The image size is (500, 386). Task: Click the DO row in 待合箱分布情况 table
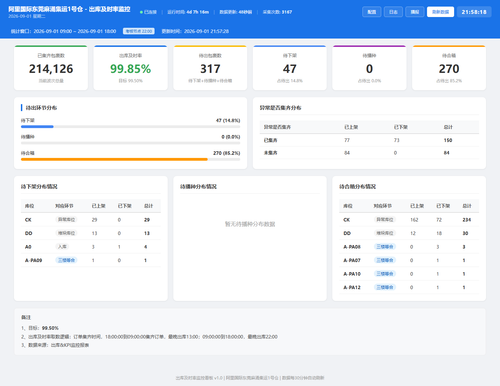(x=409, y=233)
